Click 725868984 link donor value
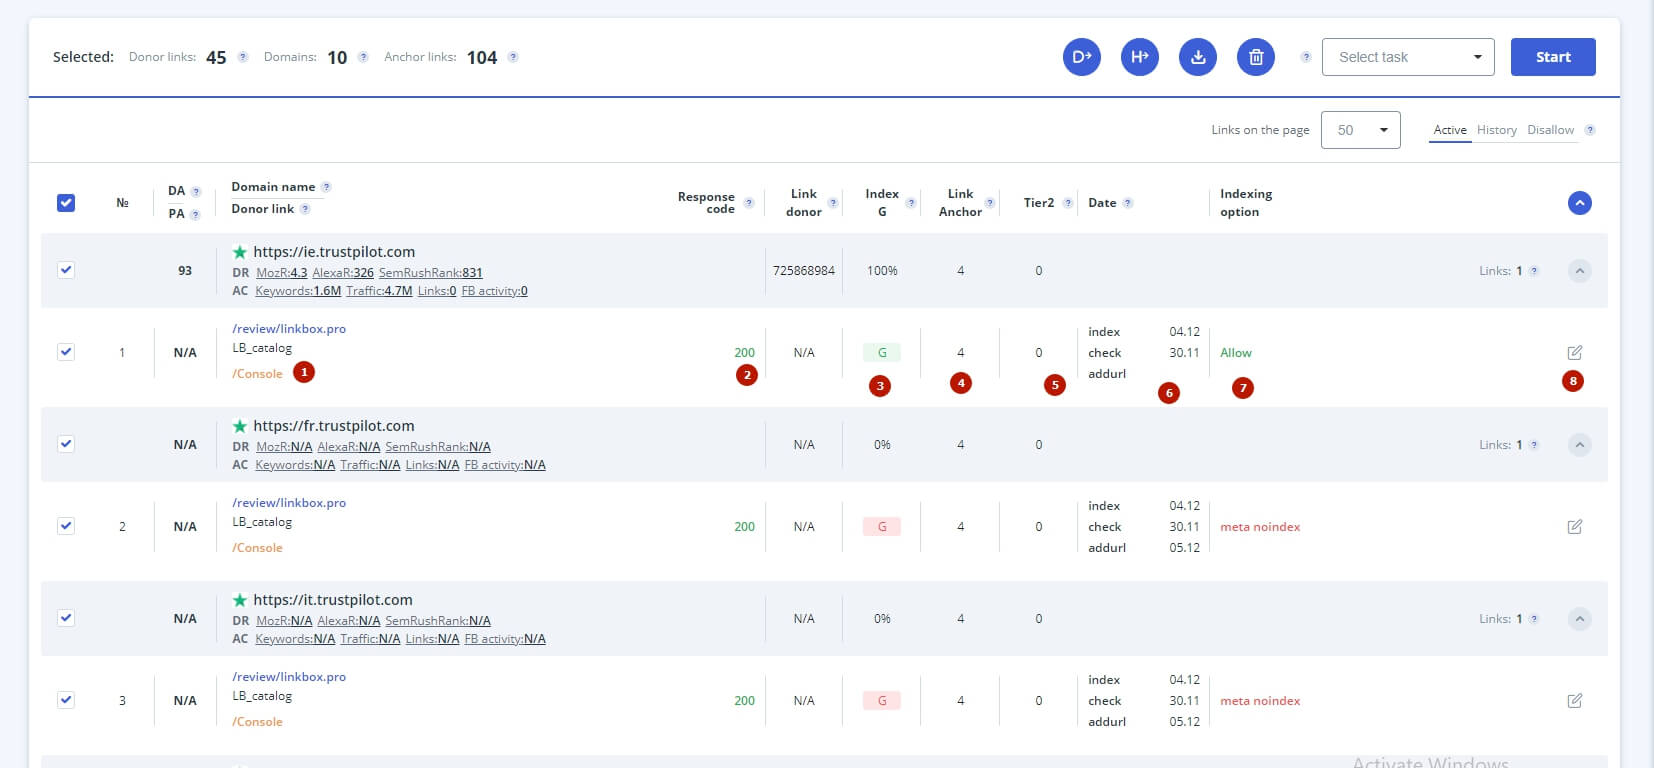This screenshot has height=768, width=1654. coord(804,271)
